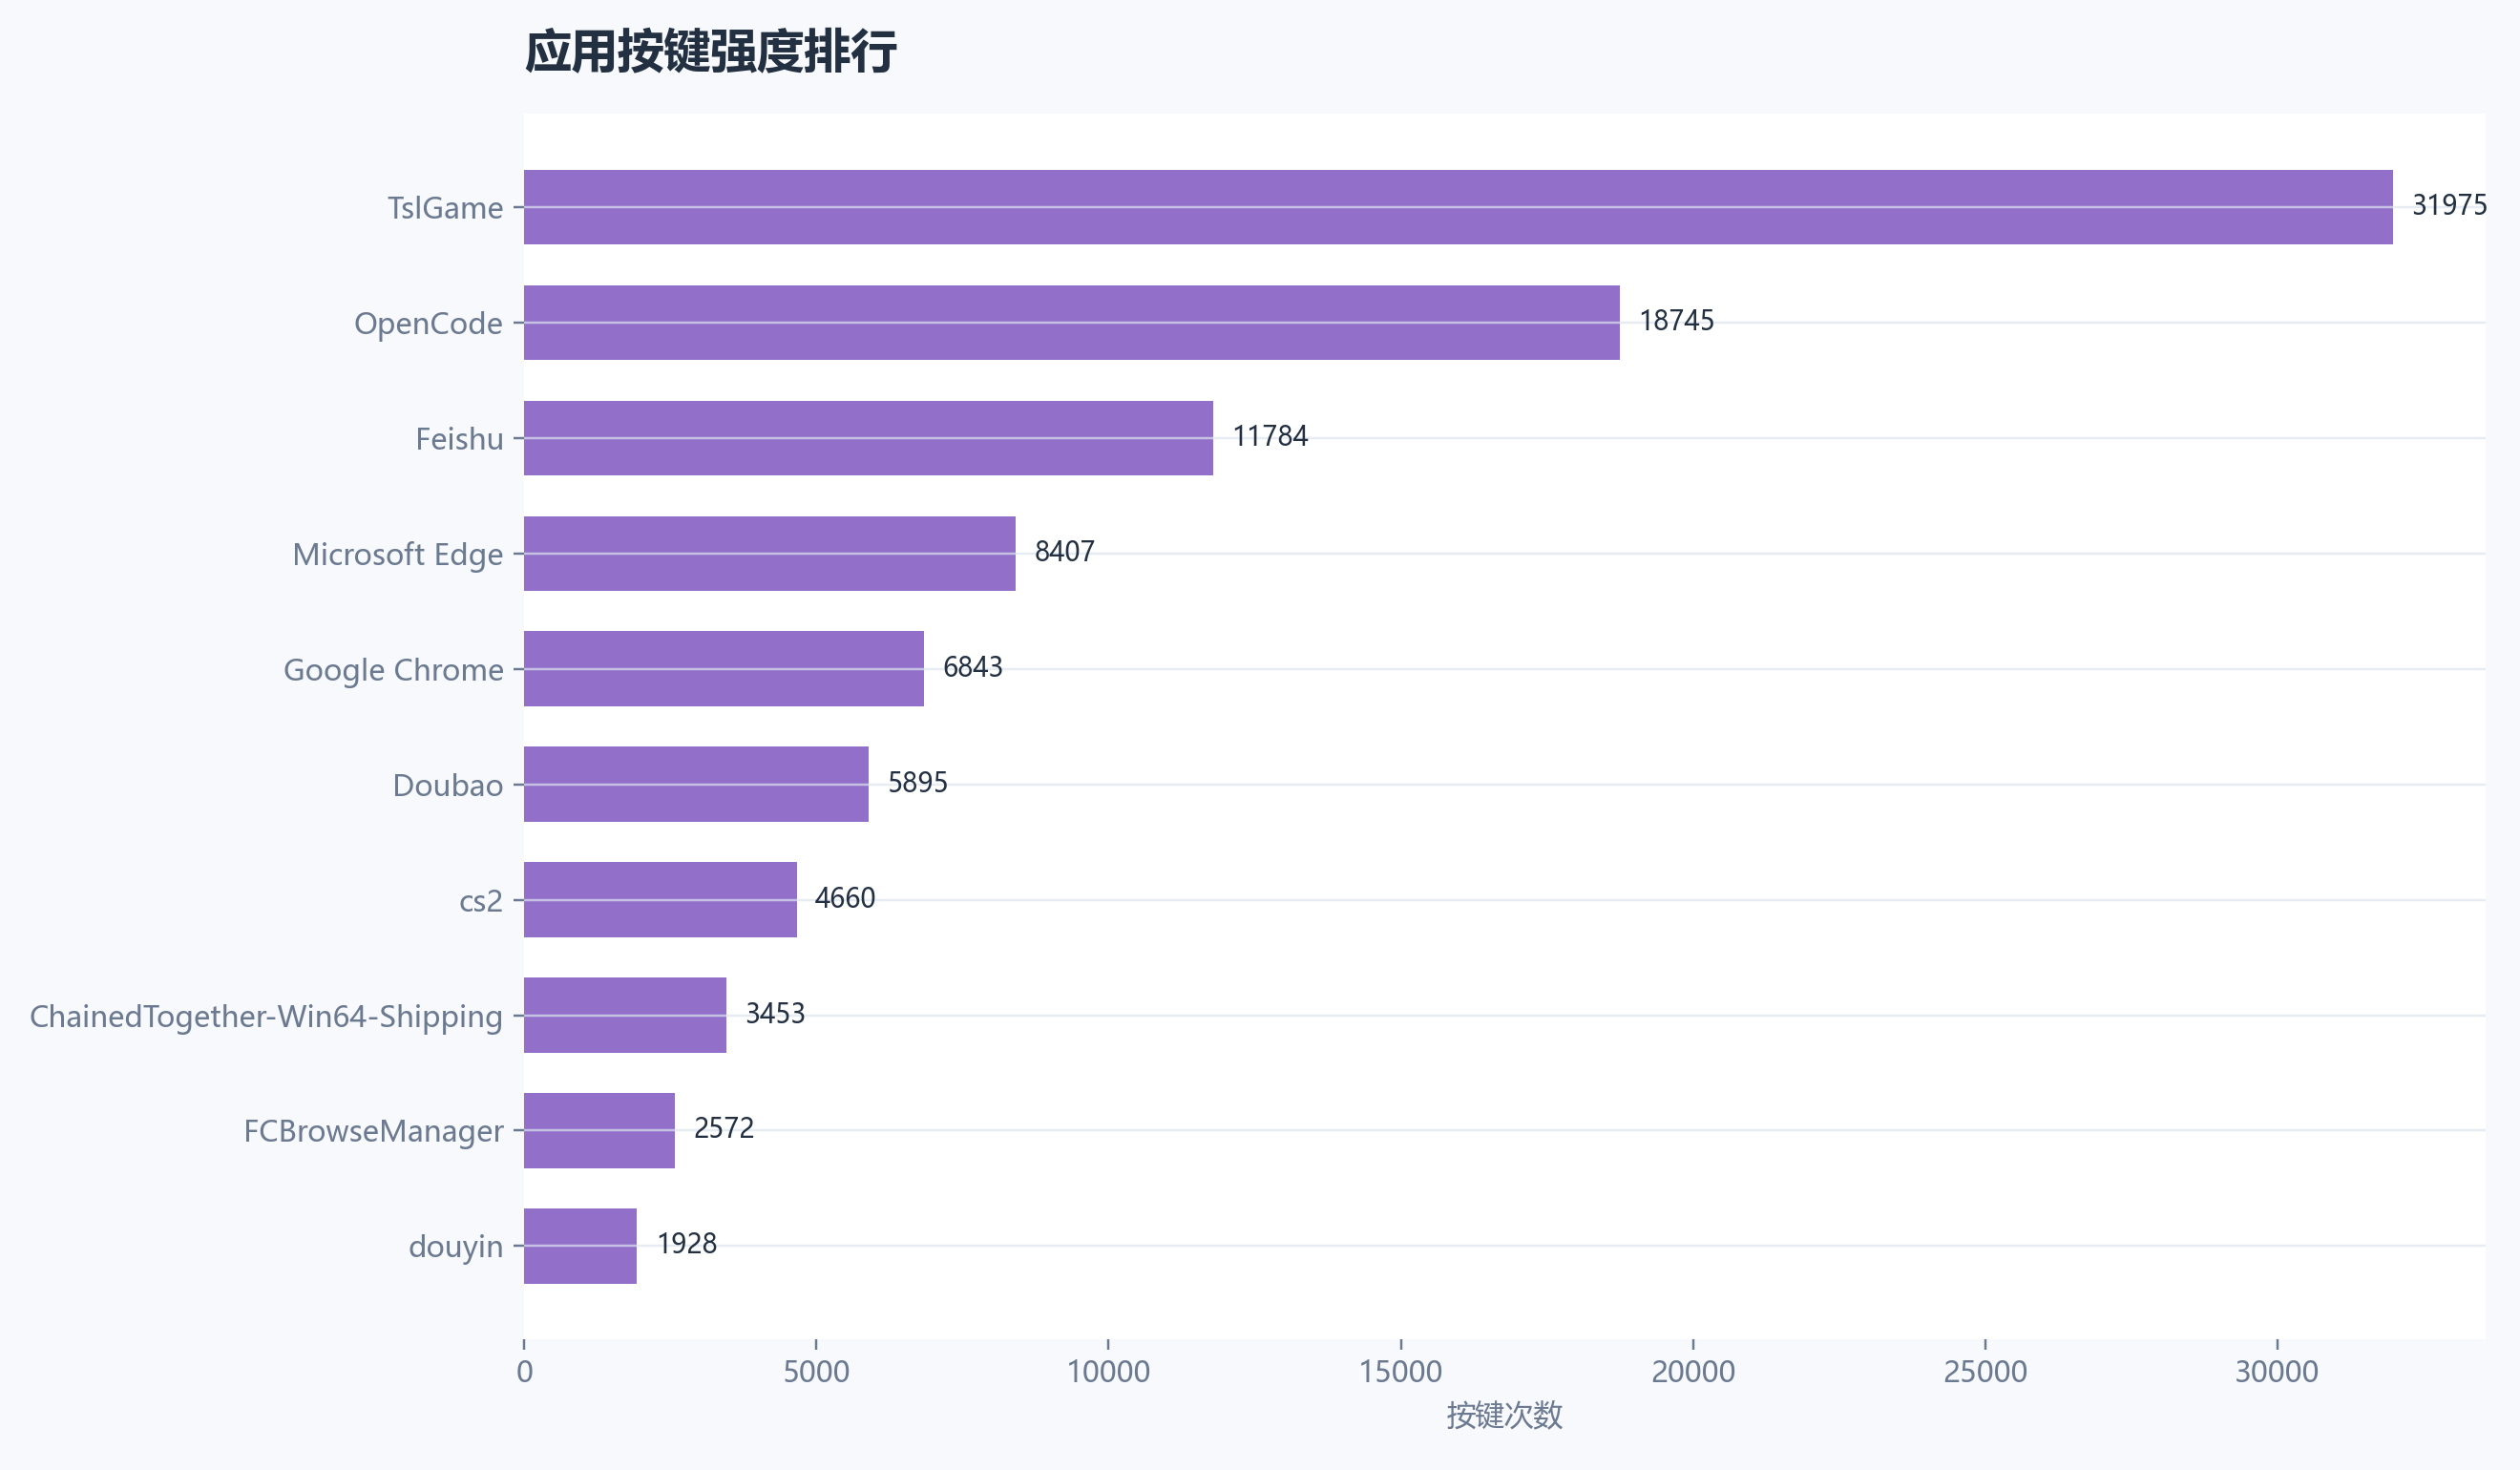Viewport: 2520px width, 1470px height.
Task: Click the 30000 axis tick label
Action: (2276, 1372)
